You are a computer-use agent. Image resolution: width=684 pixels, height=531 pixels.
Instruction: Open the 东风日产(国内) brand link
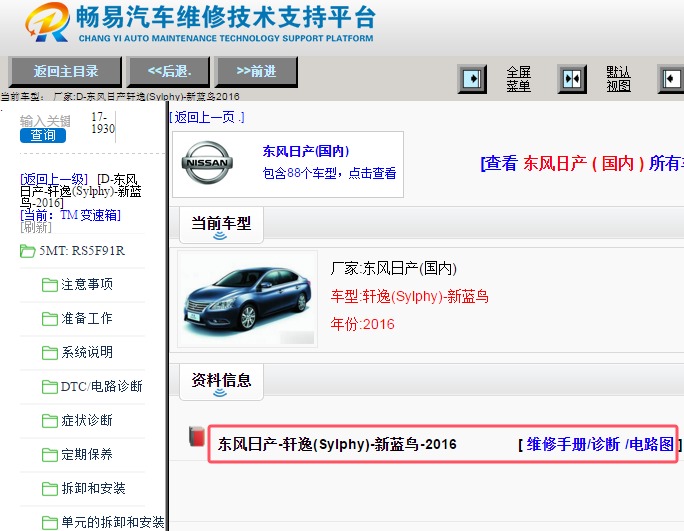pos(305,151)
